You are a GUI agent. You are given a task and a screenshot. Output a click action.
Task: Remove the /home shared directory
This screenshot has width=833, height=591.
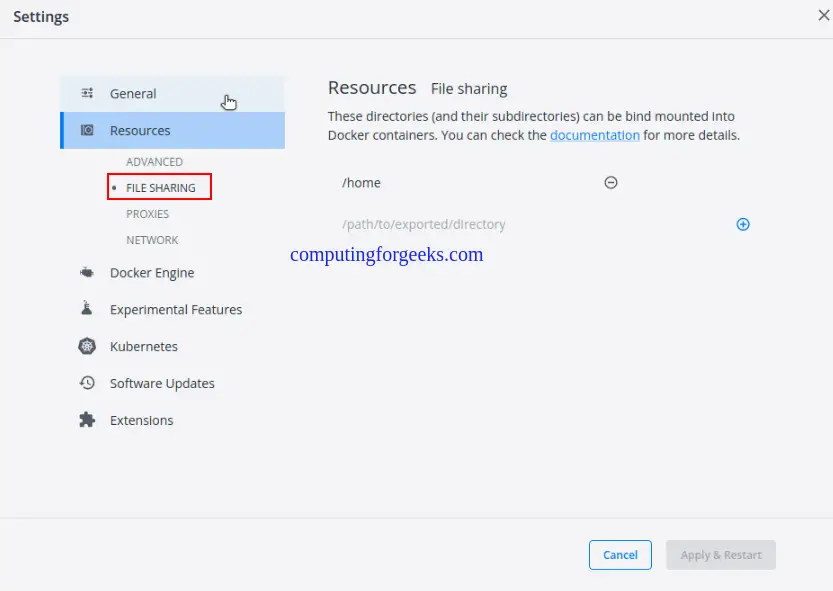coord(611,183)
